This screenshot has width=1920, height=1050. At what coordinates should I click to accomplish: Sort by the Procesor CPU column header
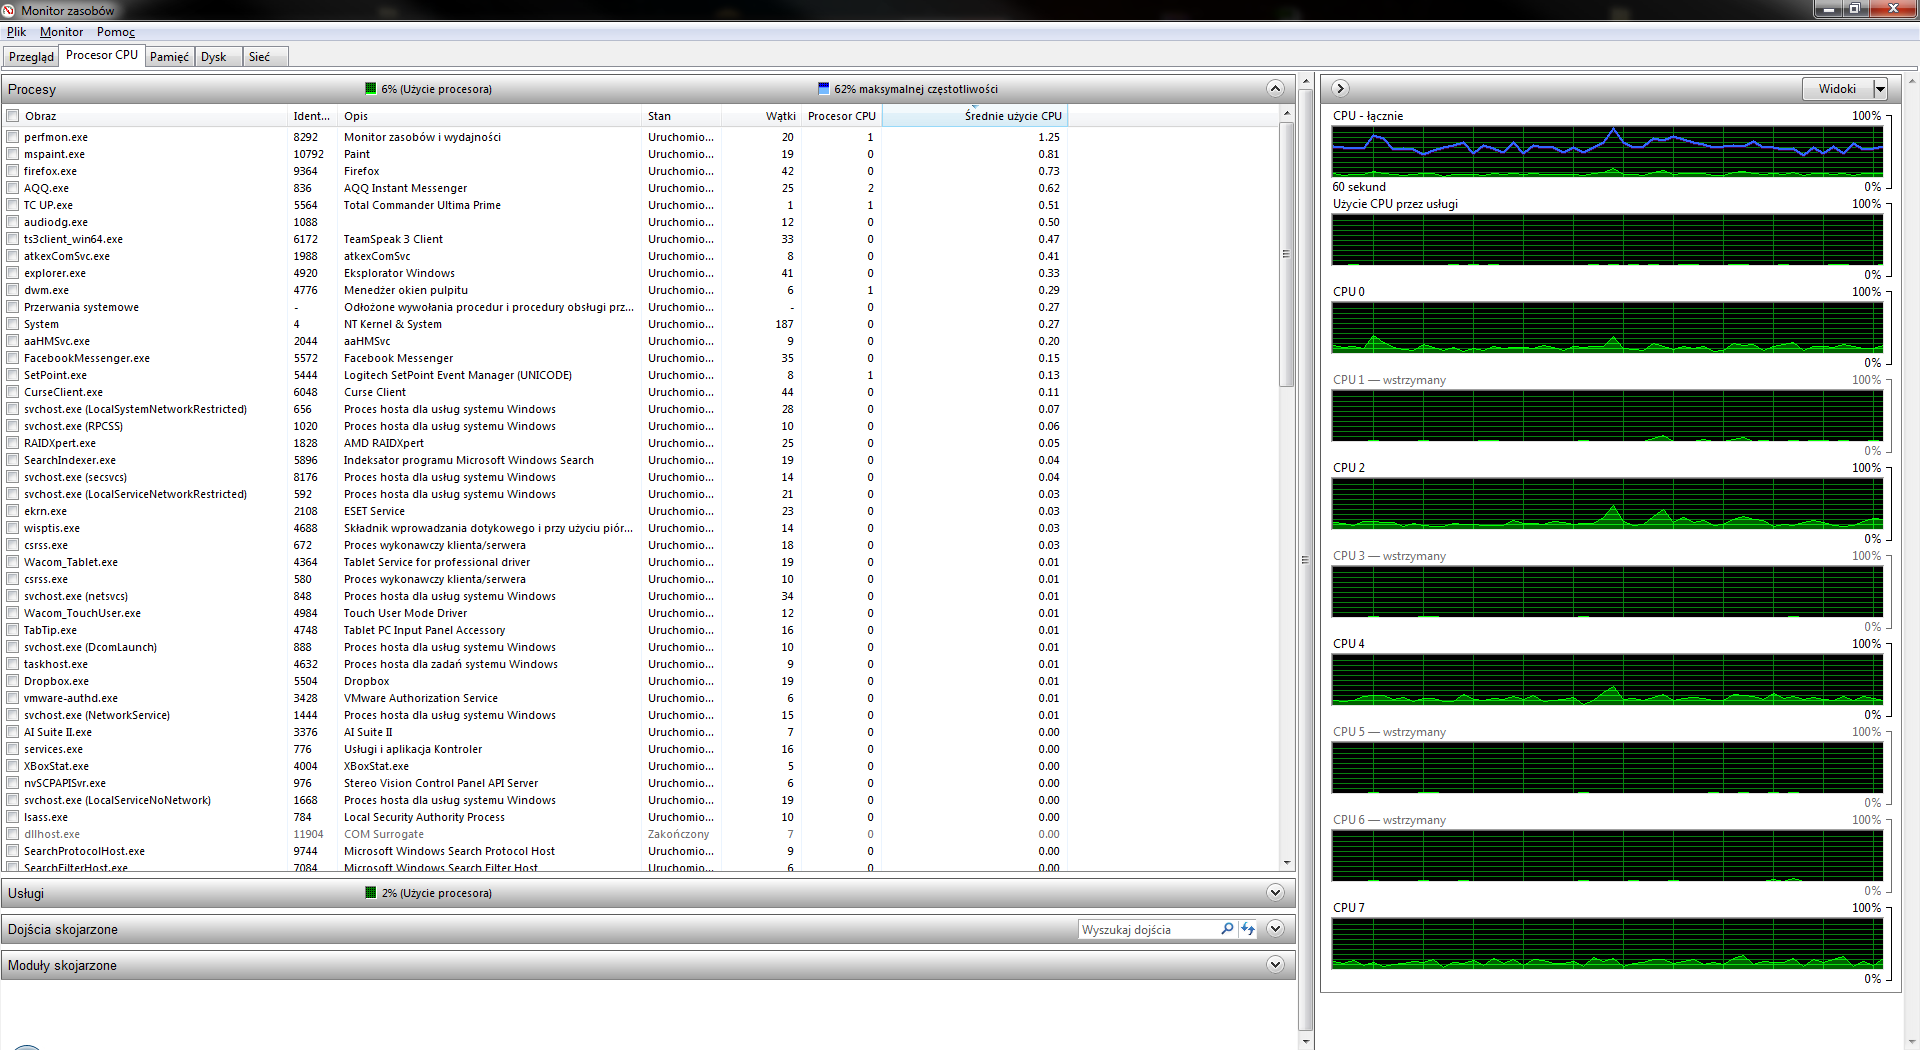tap(841, 116)
